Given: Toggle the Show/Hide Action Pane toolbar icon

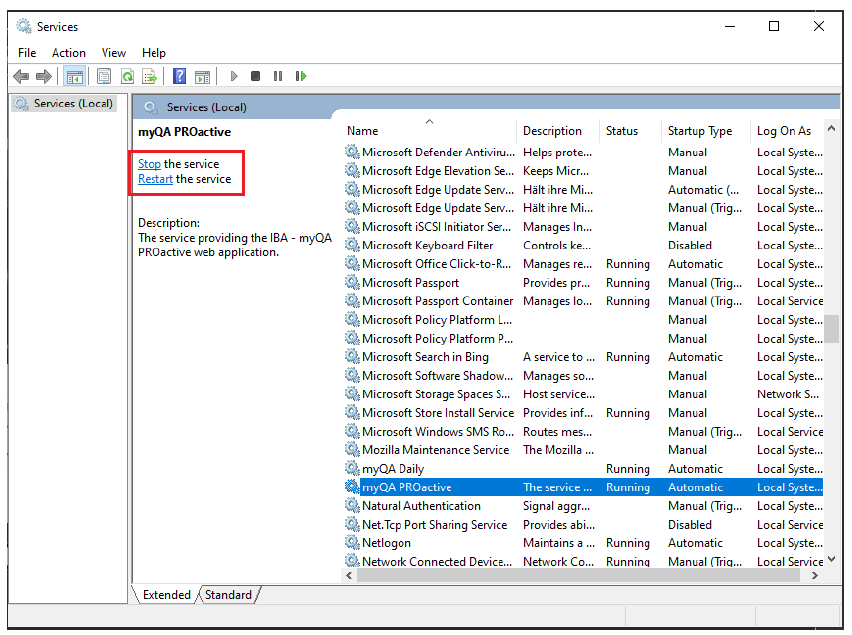Looking at the screenshot, I should point(203,76).
